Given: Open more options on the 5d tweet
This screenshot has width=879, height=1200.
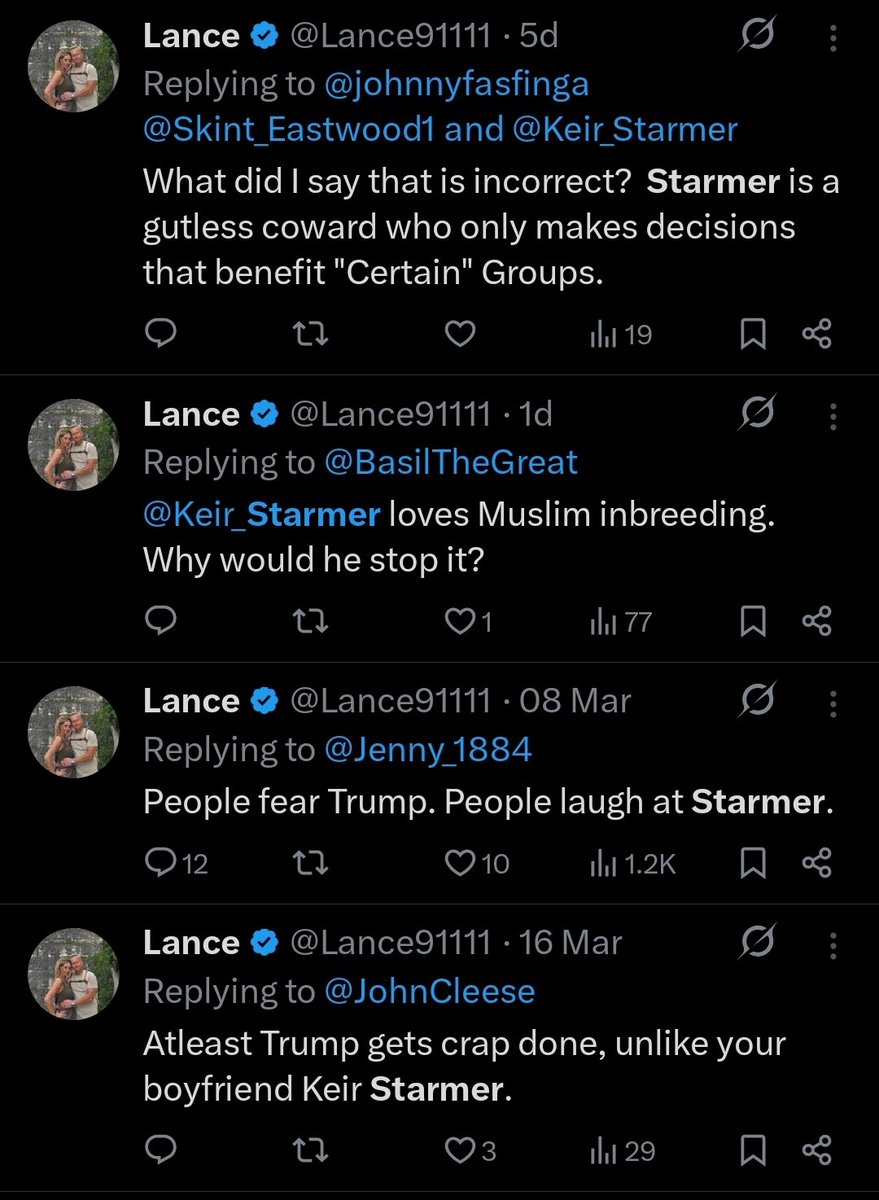Looking at the screenshot, I should click(833, 37).
